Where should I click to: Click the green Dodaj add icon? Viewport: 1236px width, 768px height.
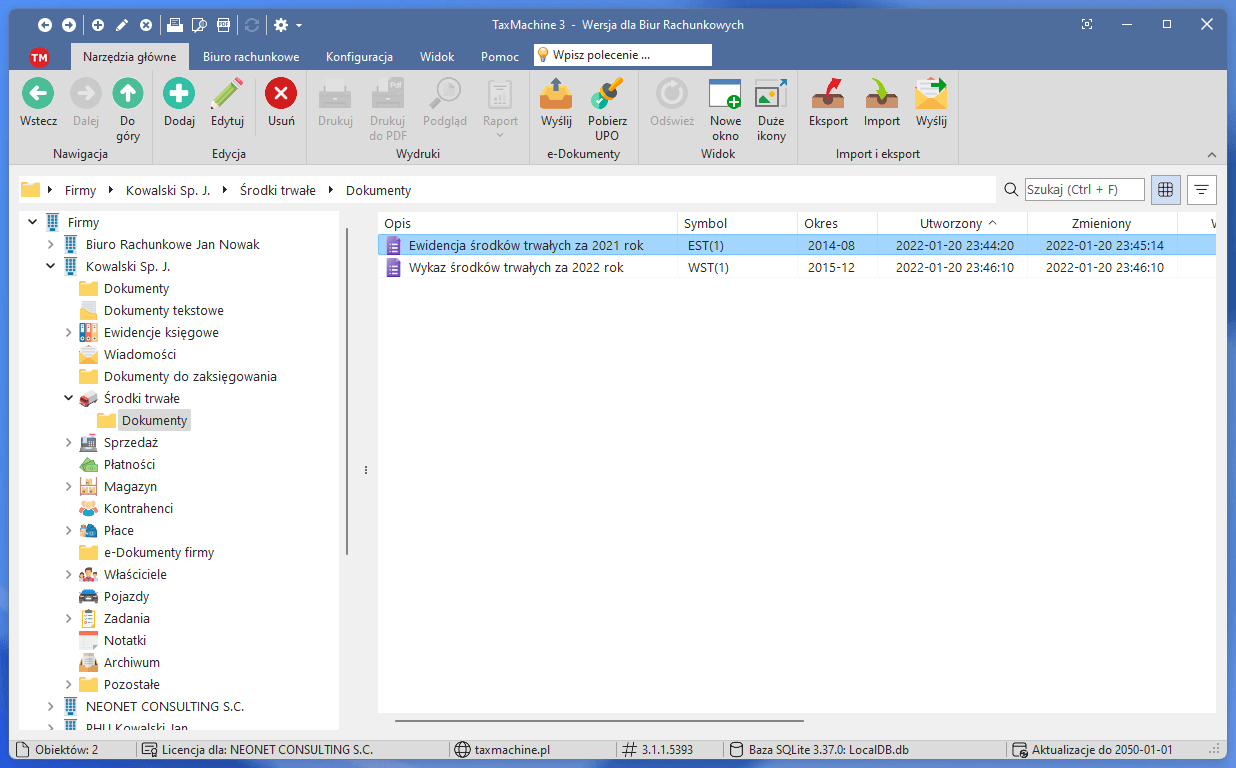pos(179,95)
